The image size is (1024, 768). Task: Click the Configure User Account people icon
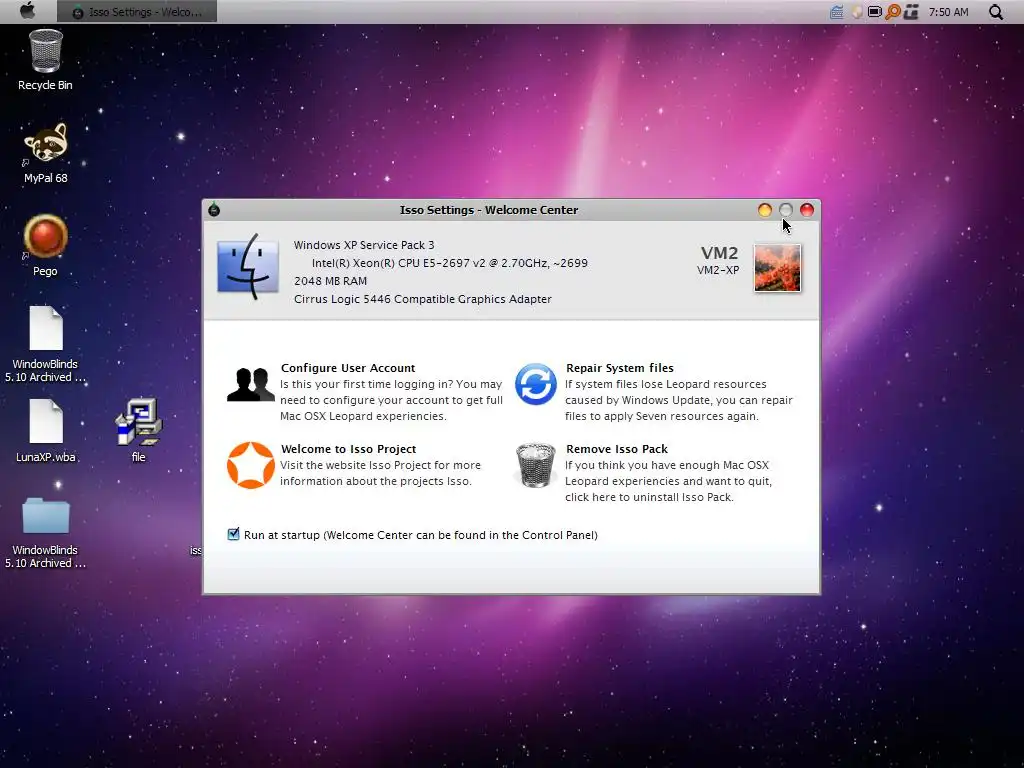pos(251,384)
